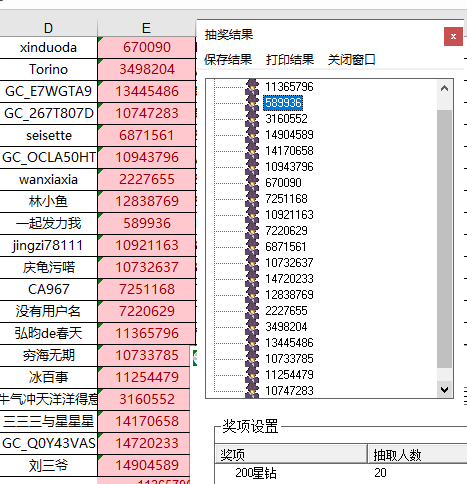This screenshot has width=467, height=484.
Task: Select winner 7220629 in the result tree
Action: click(286, 231)
